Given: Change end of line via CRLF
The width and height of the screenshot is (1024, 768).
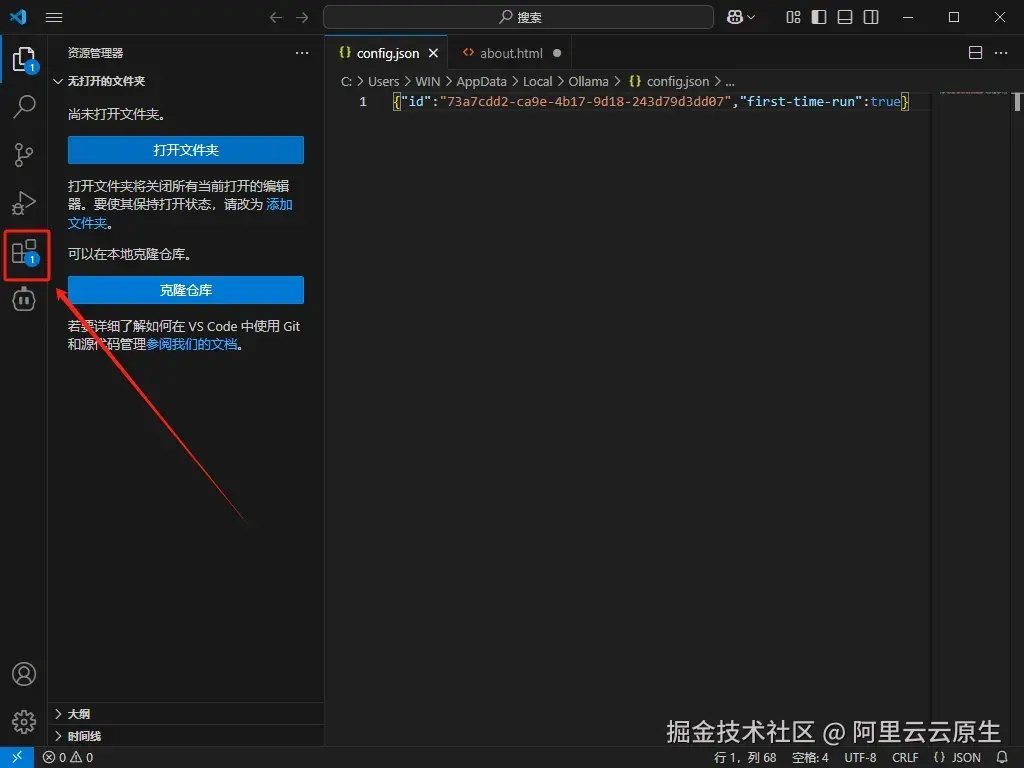Looking at the screenshot, I should (x=905, y=758).
